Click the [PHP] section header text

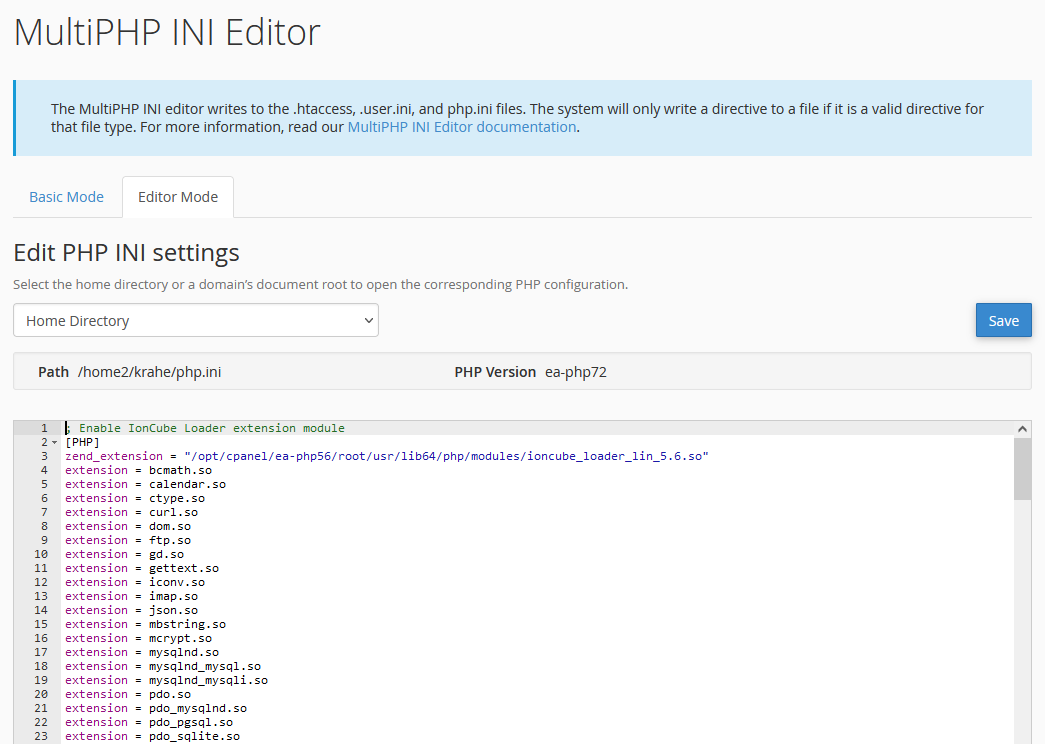82,442
